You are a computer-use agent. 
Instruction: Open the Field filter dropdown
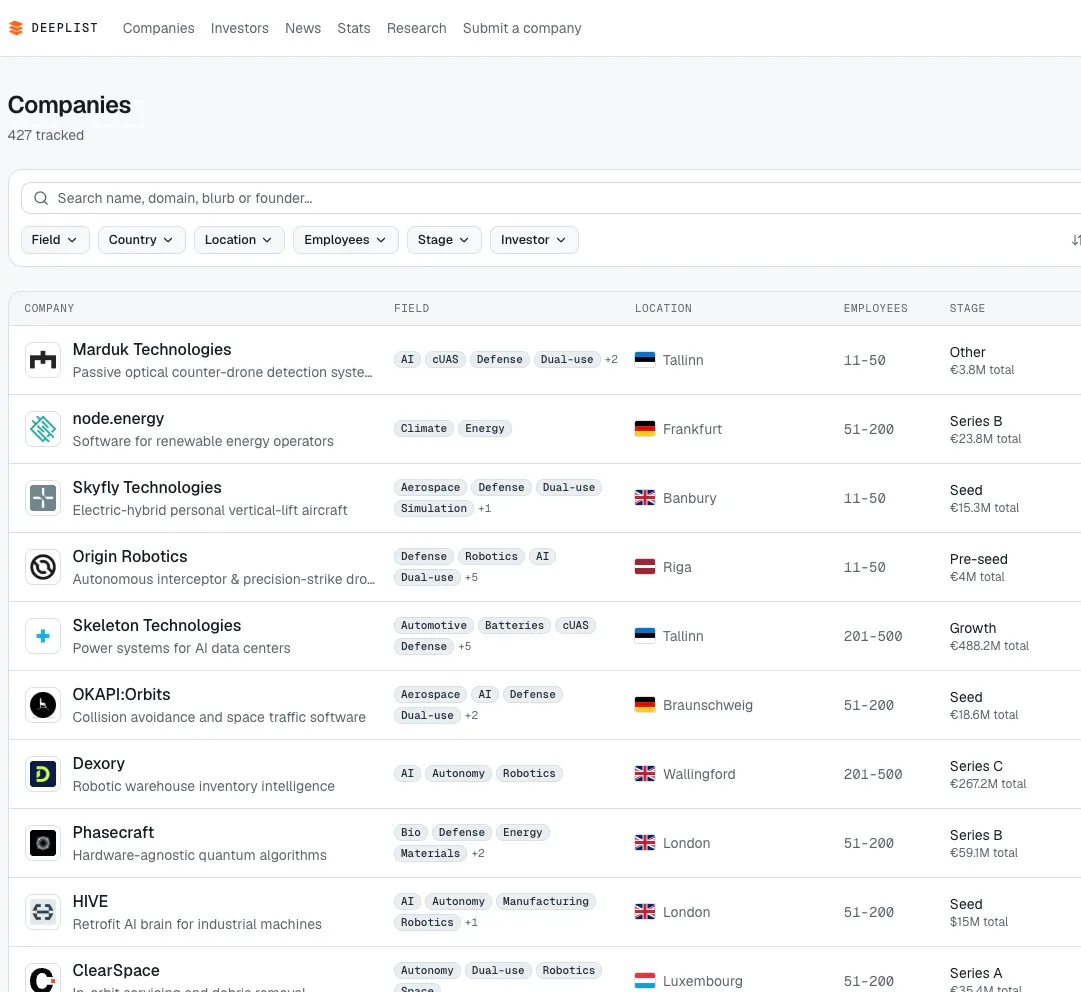coord(55,240)
